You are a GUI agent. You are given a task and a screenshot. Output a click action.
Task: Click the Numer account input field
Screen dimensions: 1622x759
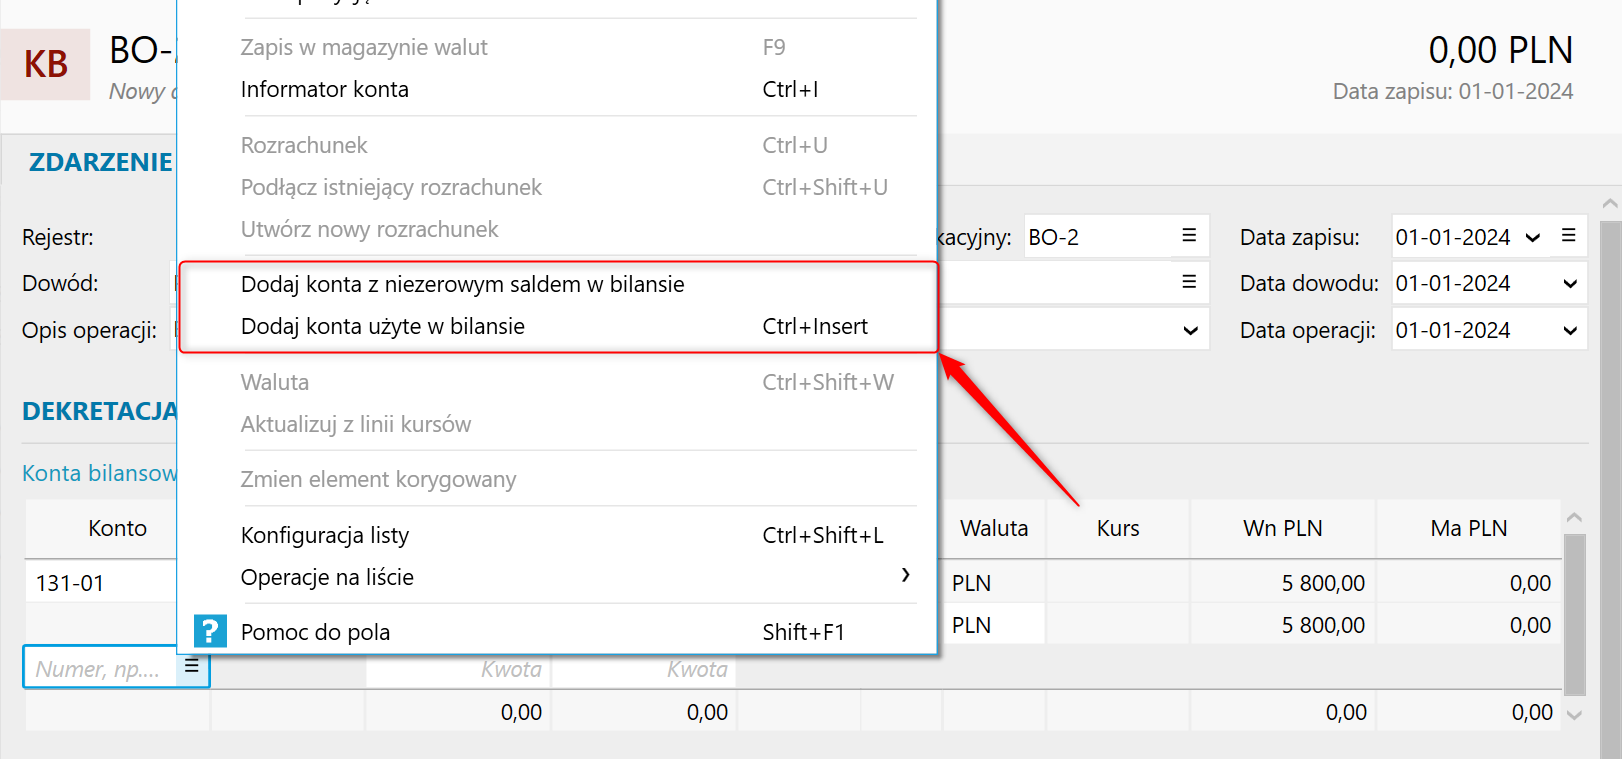click(x=100, y=667)
